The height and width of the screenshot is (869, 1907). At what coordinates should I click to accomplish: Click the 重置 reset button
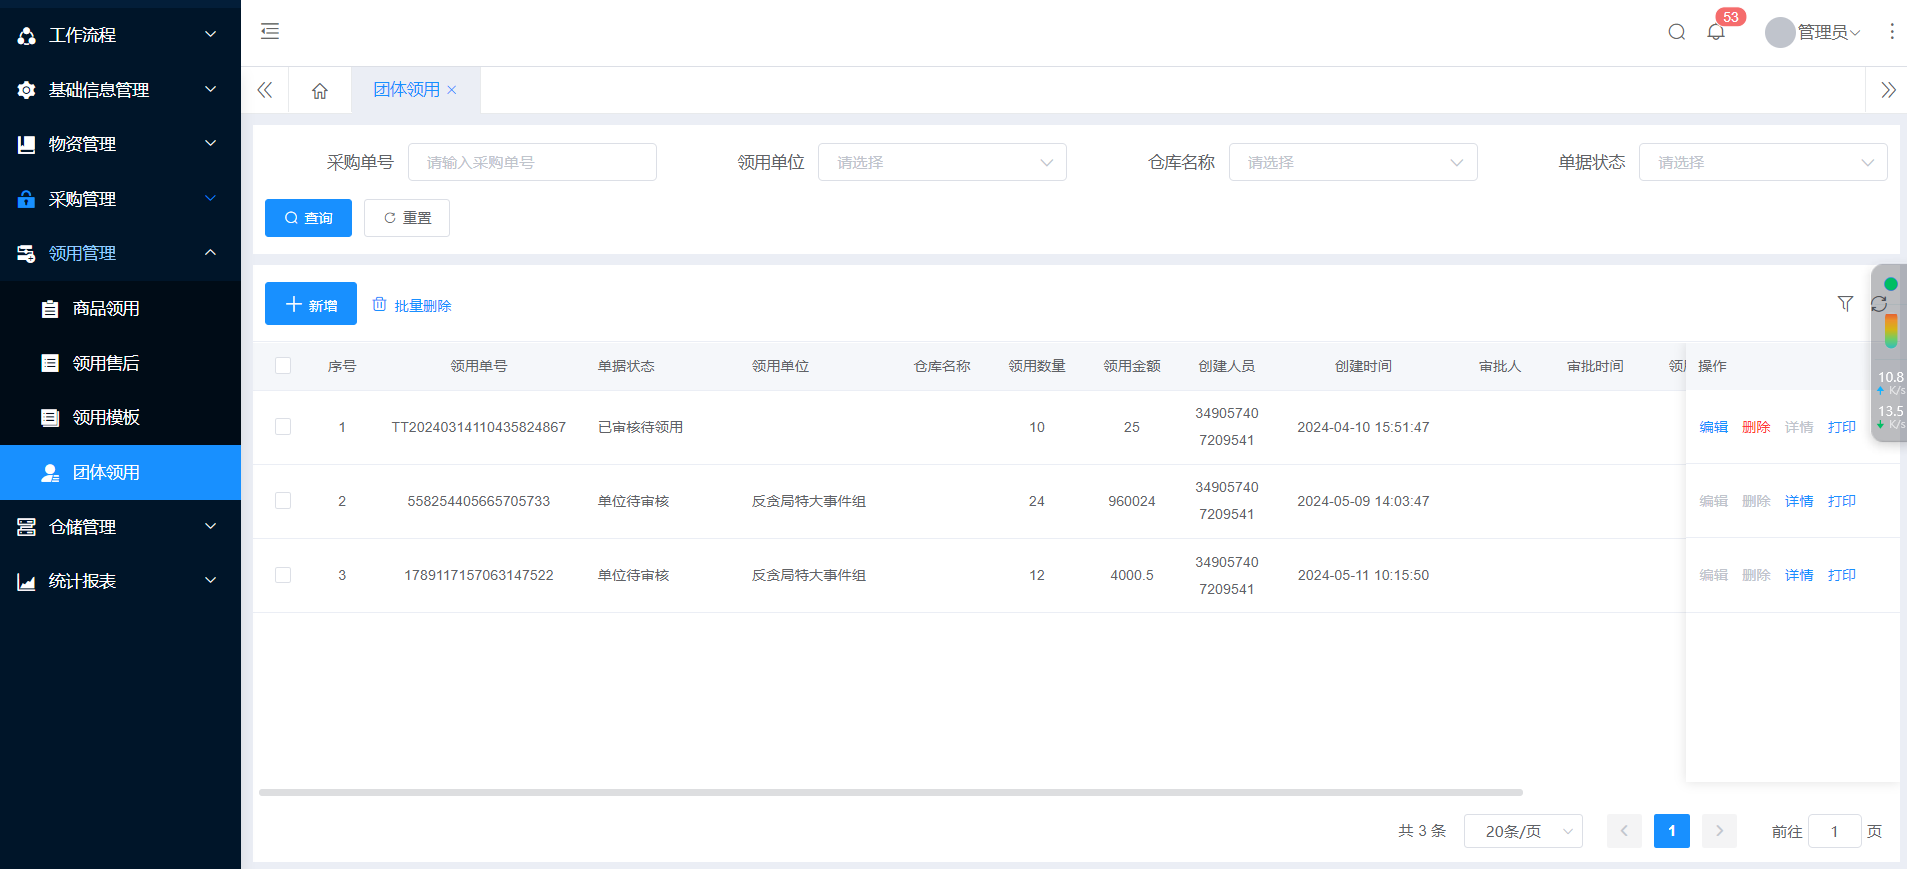[x=407, y=218]
